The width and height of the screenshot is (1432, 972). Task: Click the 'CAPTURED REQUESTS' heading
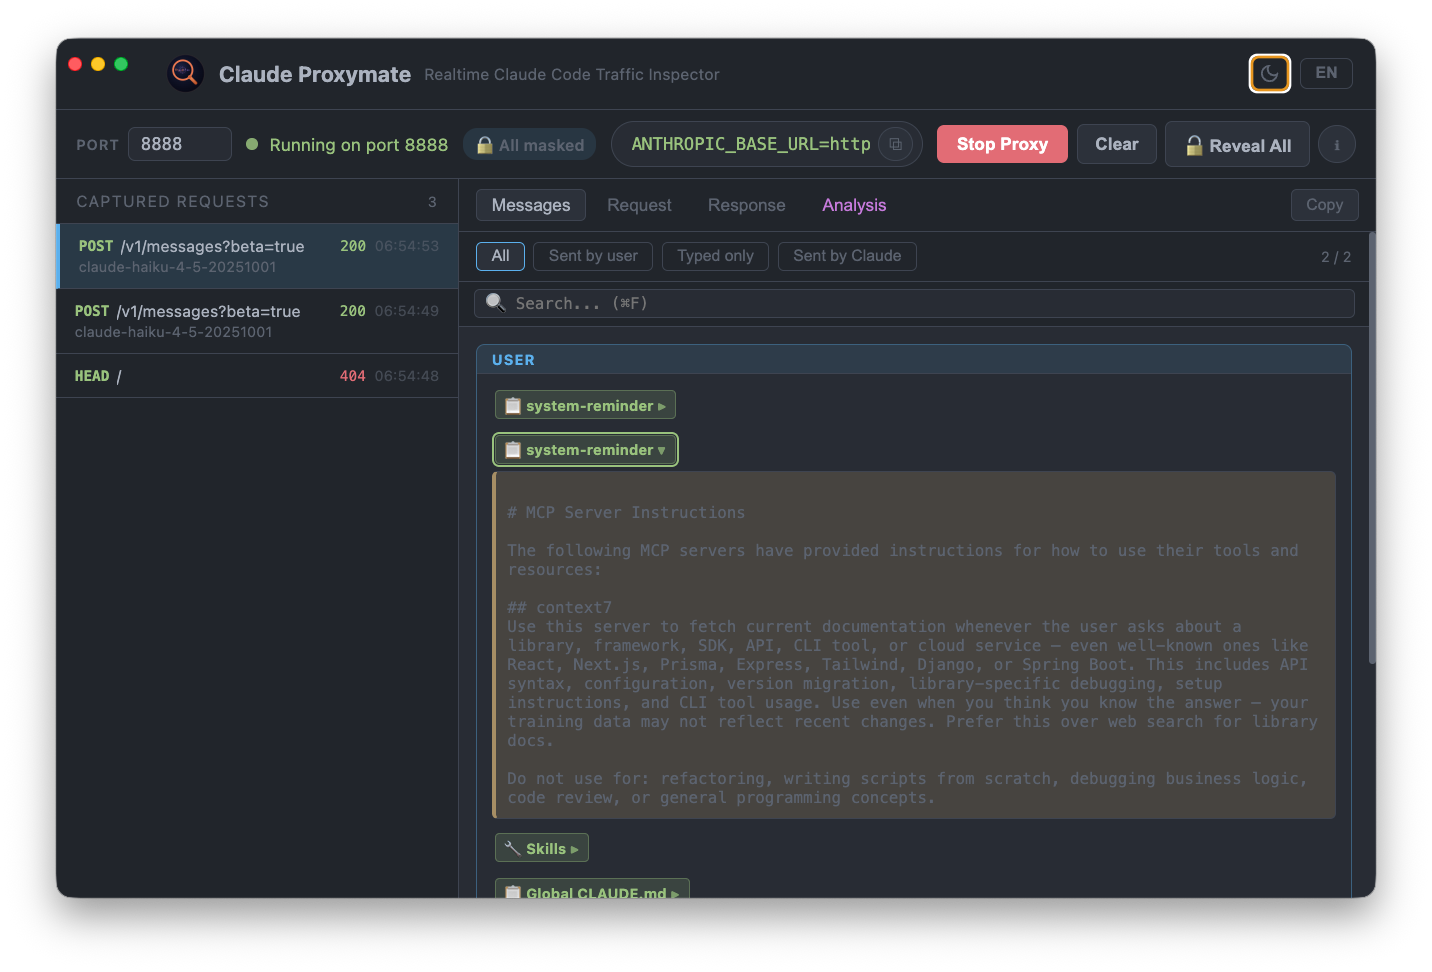click(173, 201)
